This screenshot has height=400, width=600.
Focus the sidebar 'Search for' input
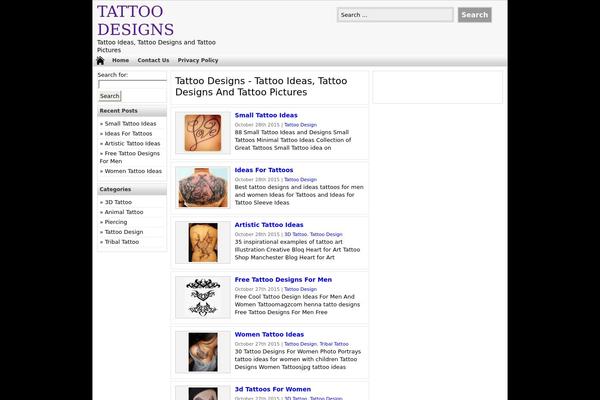click(x=132, y=84)
